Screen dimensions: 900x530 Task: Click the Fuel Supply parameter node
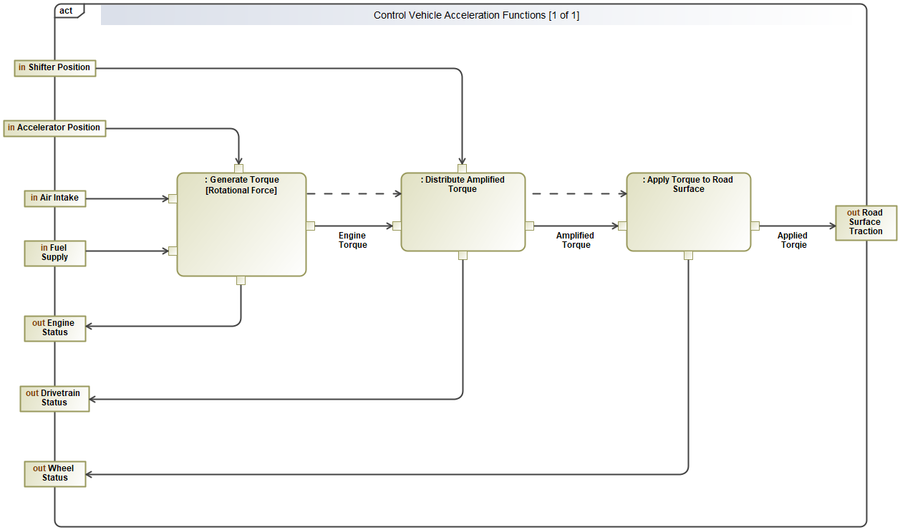click(54, 253)
